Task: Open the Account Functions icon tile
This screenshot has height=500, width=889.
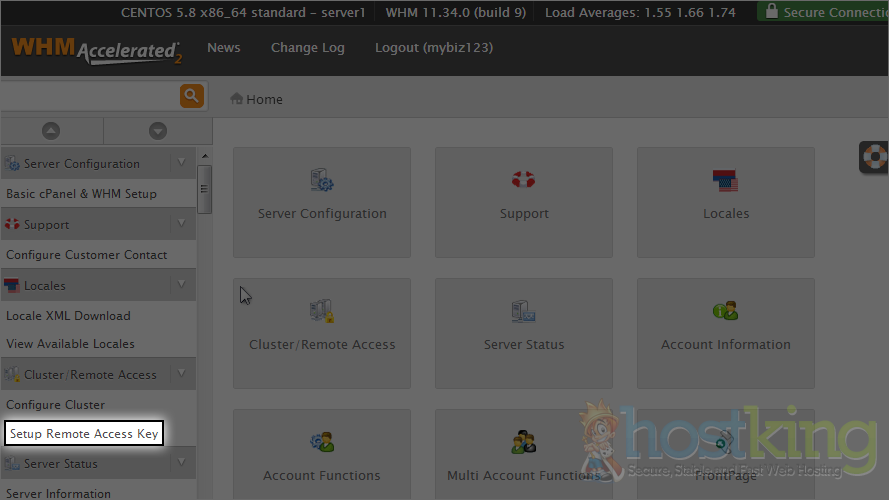Action: [322, 456]
